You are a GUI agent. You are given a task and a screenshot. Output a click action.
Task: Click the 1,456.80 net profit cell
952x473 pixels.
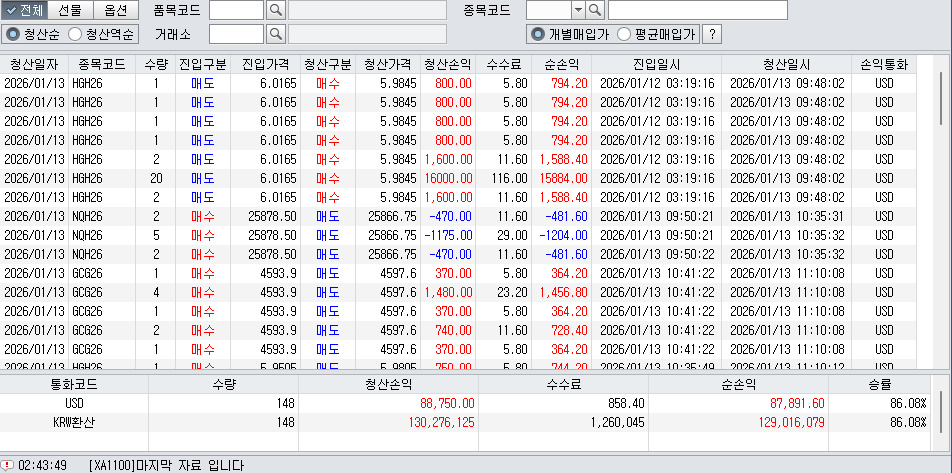tap(562, 293)
